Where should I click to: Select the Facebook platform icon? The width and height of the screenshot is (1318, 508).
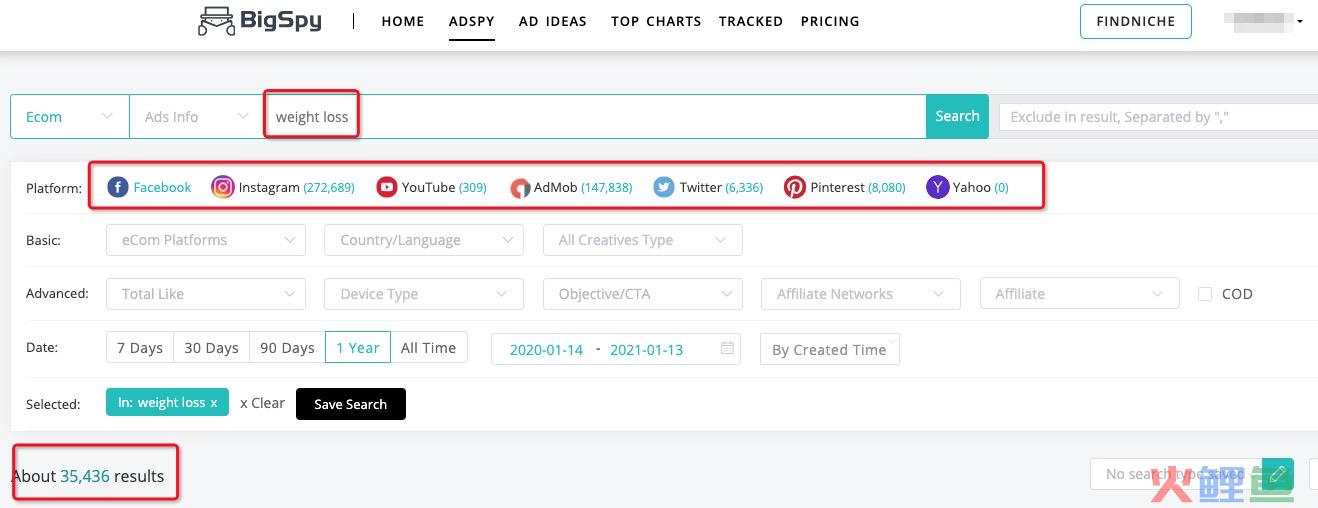click(118, 187)
